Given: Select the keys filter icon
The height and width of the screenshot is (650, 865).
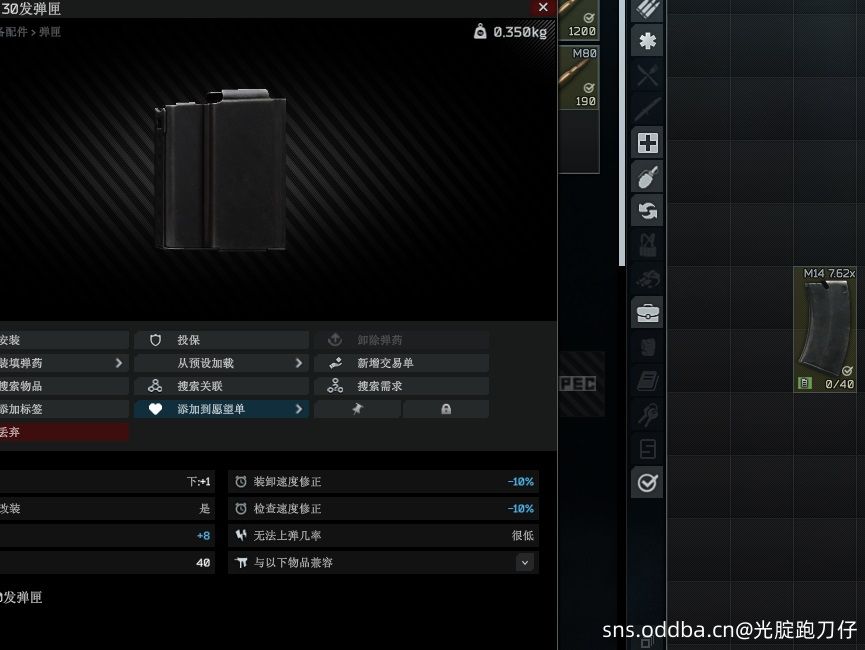Looking at the screenshot, I should coord(647,415).
